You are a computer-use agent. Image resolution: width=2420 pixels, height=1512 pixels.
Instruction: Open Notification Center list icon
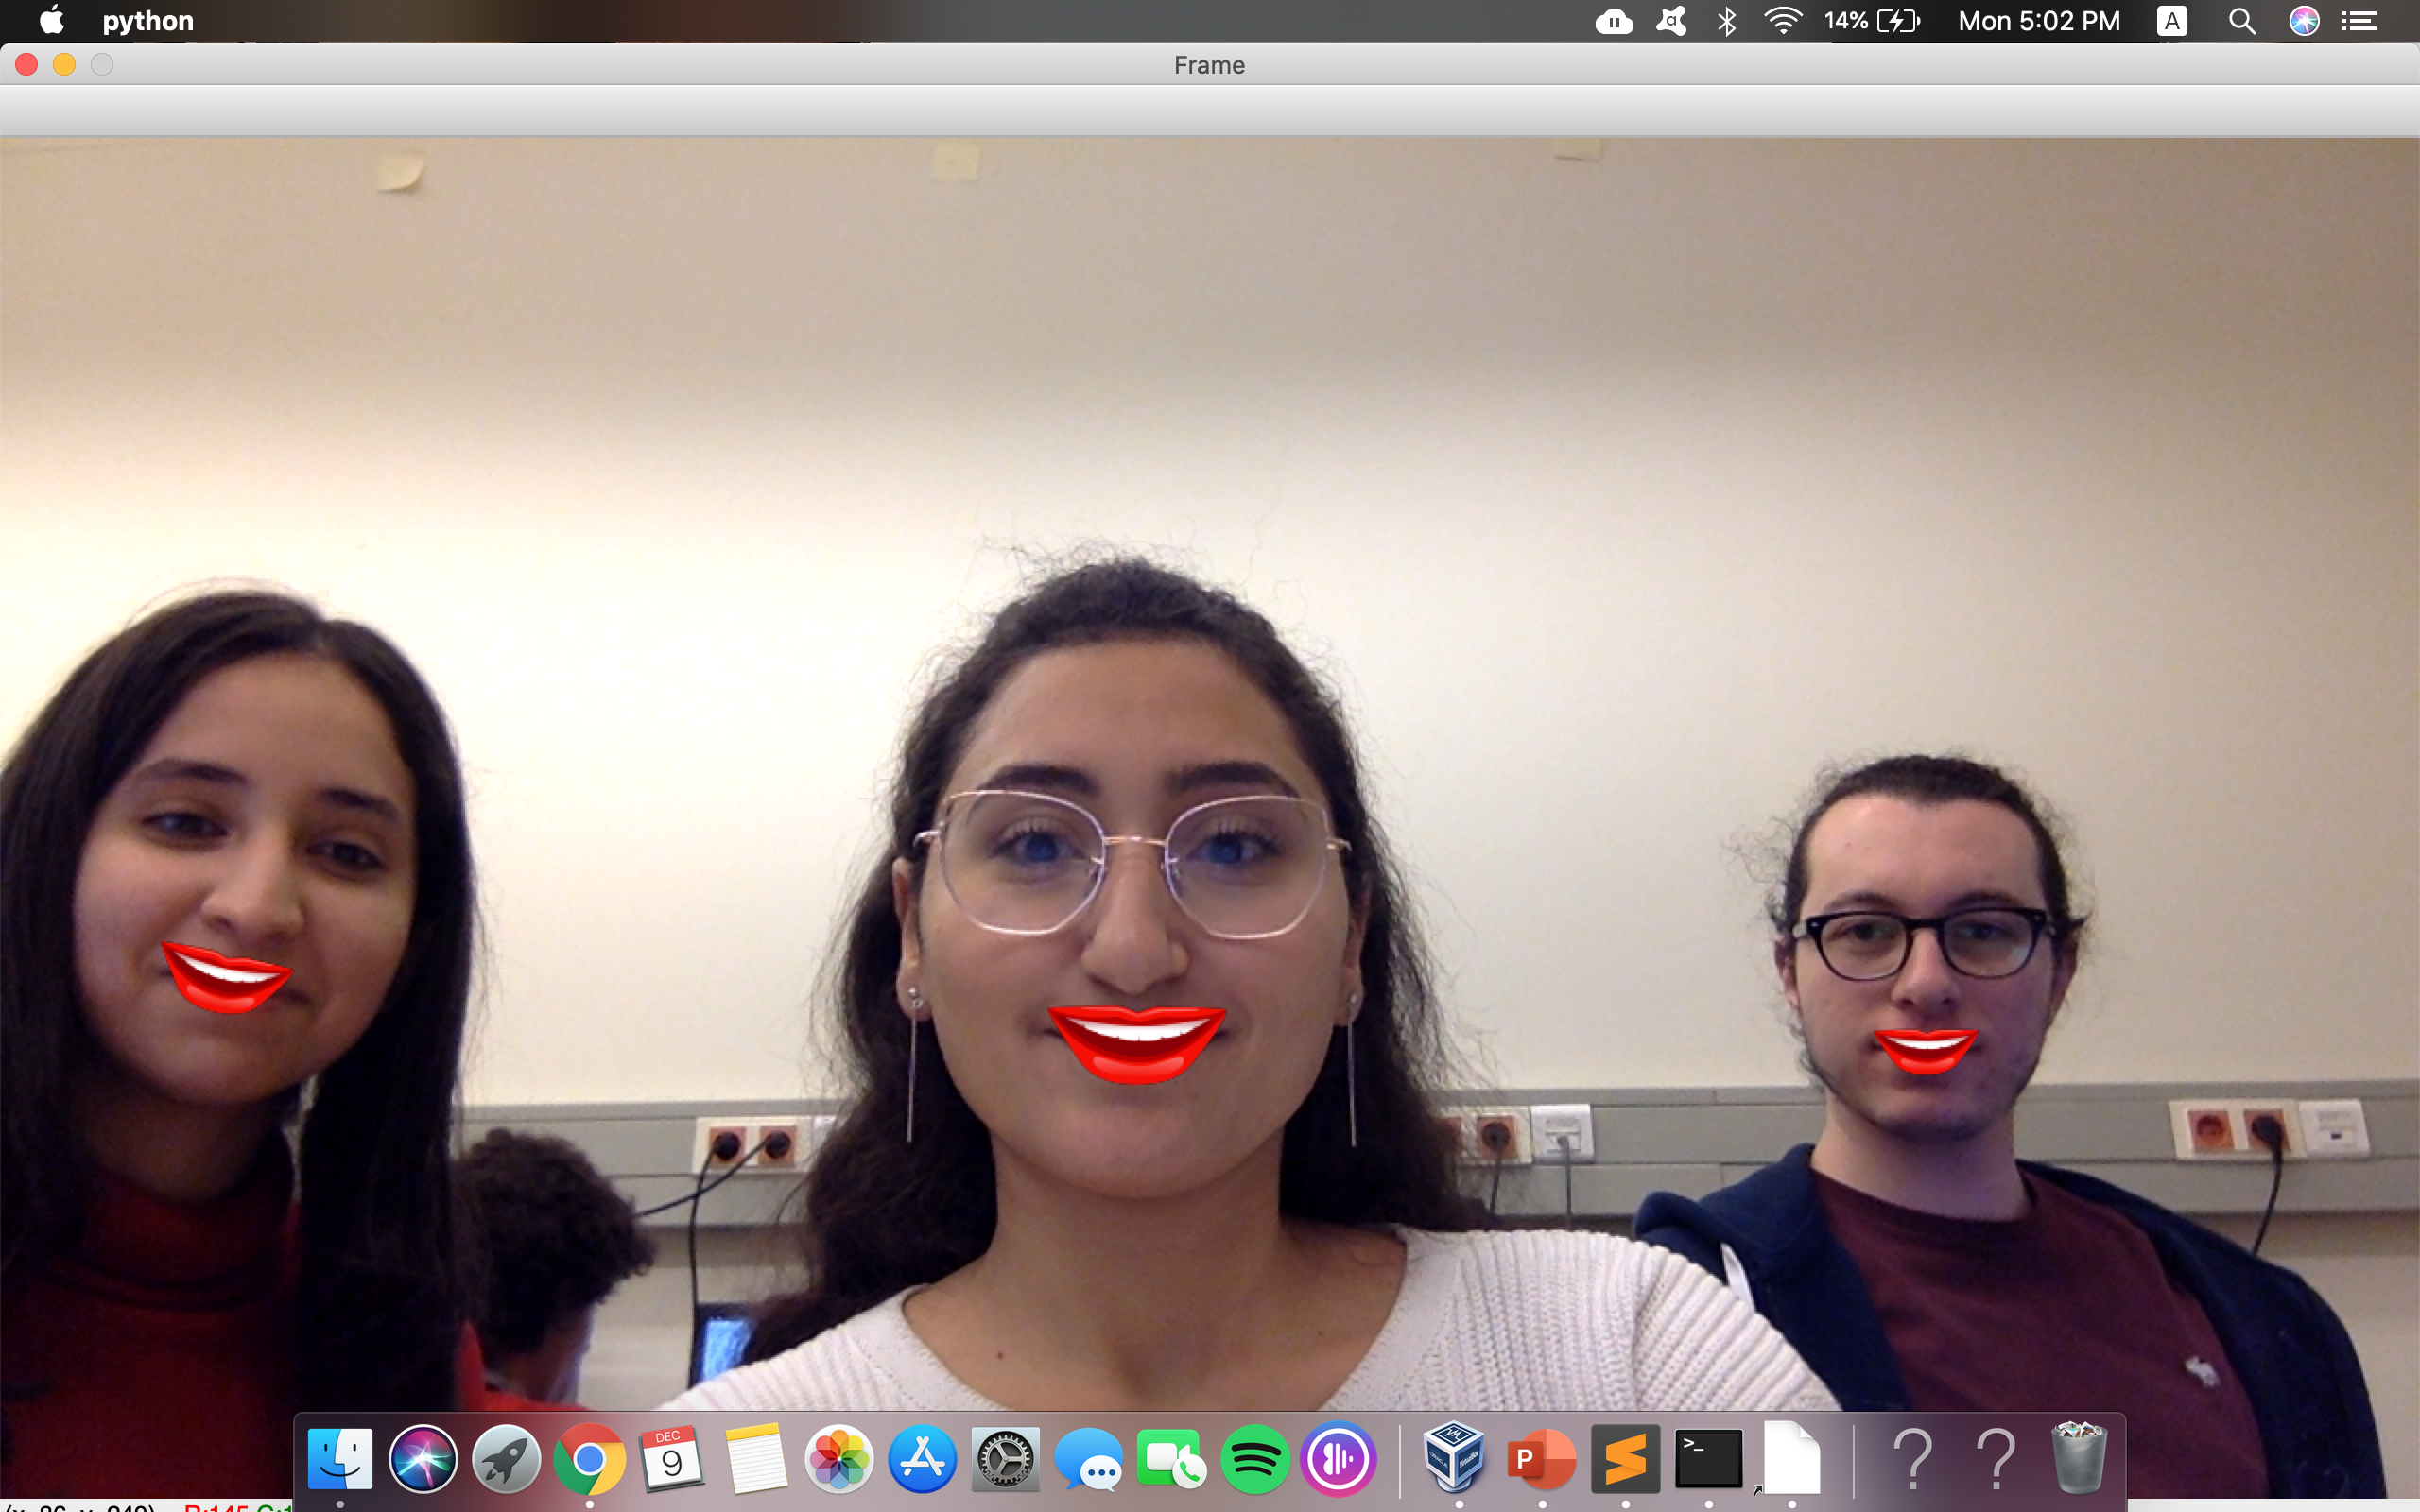[2359, 21]
